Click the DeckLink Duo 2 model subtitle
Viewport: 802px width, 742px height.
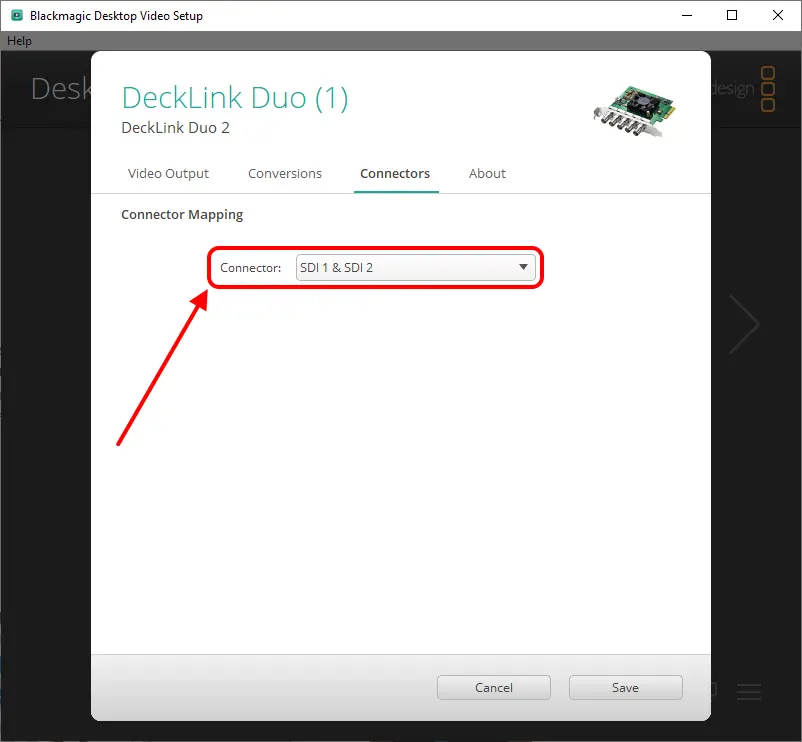(x=175, y=128)
